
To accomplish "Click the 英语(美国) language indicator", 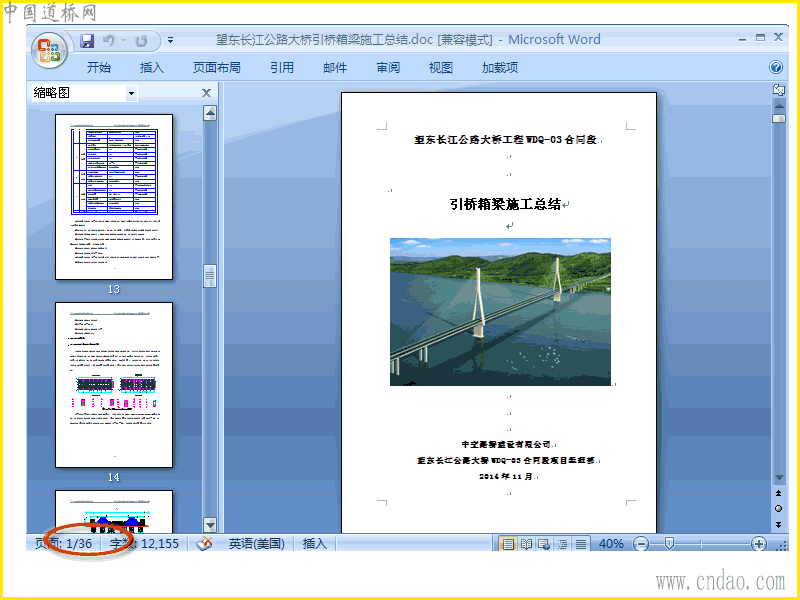I will [x=256, y=544].
